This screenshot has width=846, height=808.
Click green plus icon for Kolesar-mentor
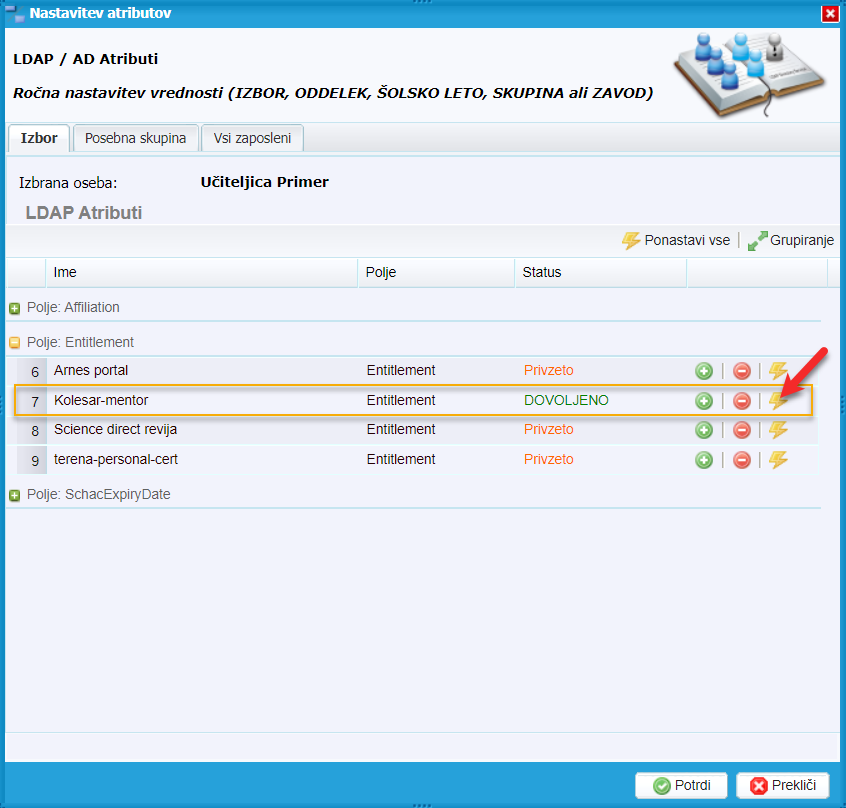(704, 401)
